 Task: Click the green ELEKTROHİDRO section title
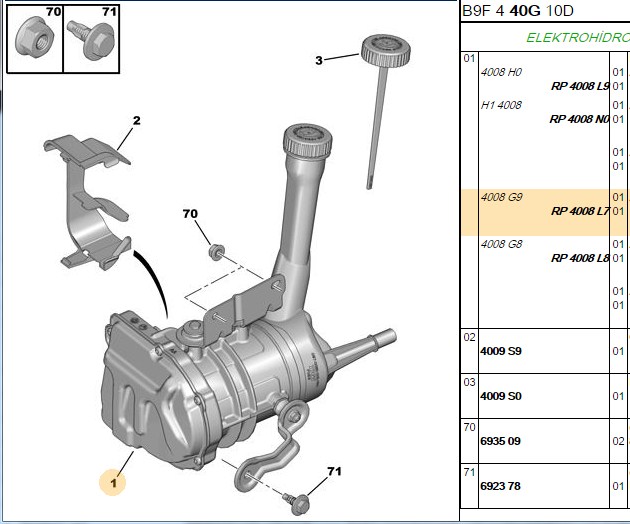coord(578,38)
